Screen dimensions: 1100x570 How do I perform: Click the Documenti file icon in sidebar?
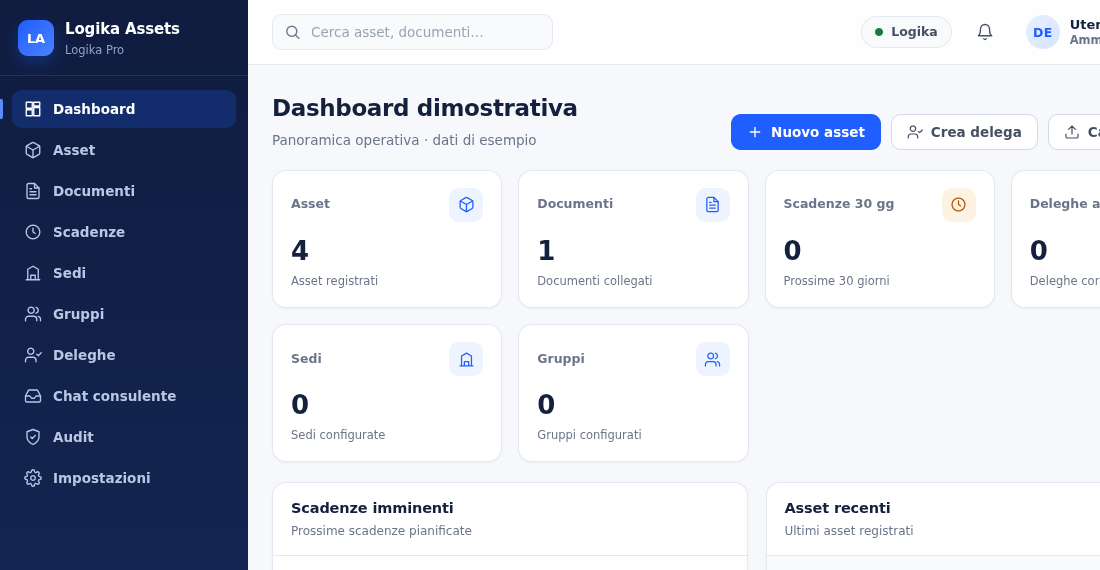click(x=33, y=191)
